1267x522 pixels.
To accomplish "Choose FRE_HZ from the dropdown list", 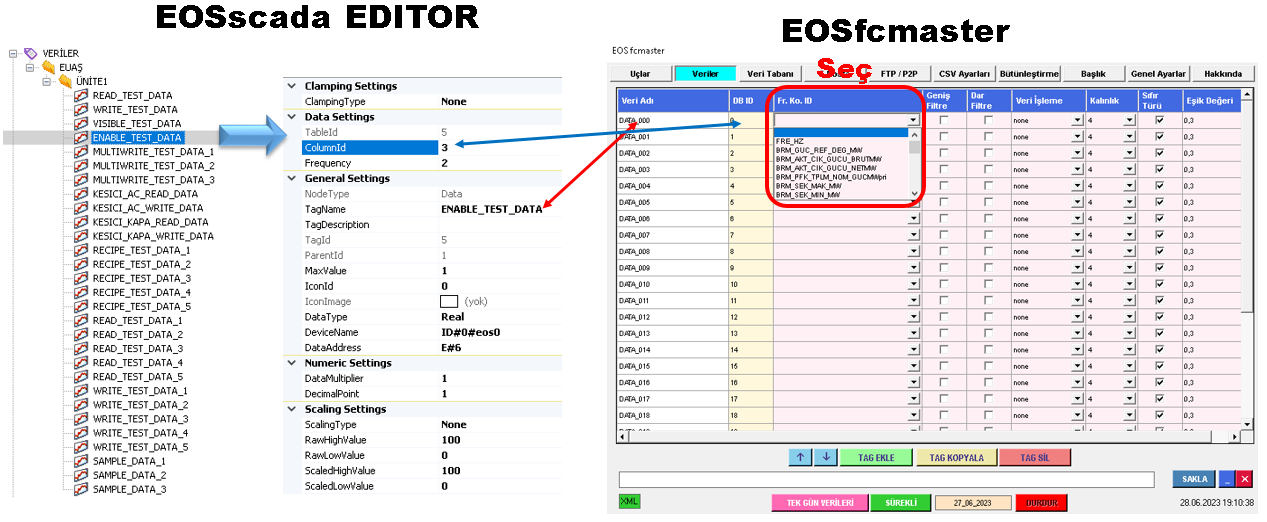I will tap(840, 141).
